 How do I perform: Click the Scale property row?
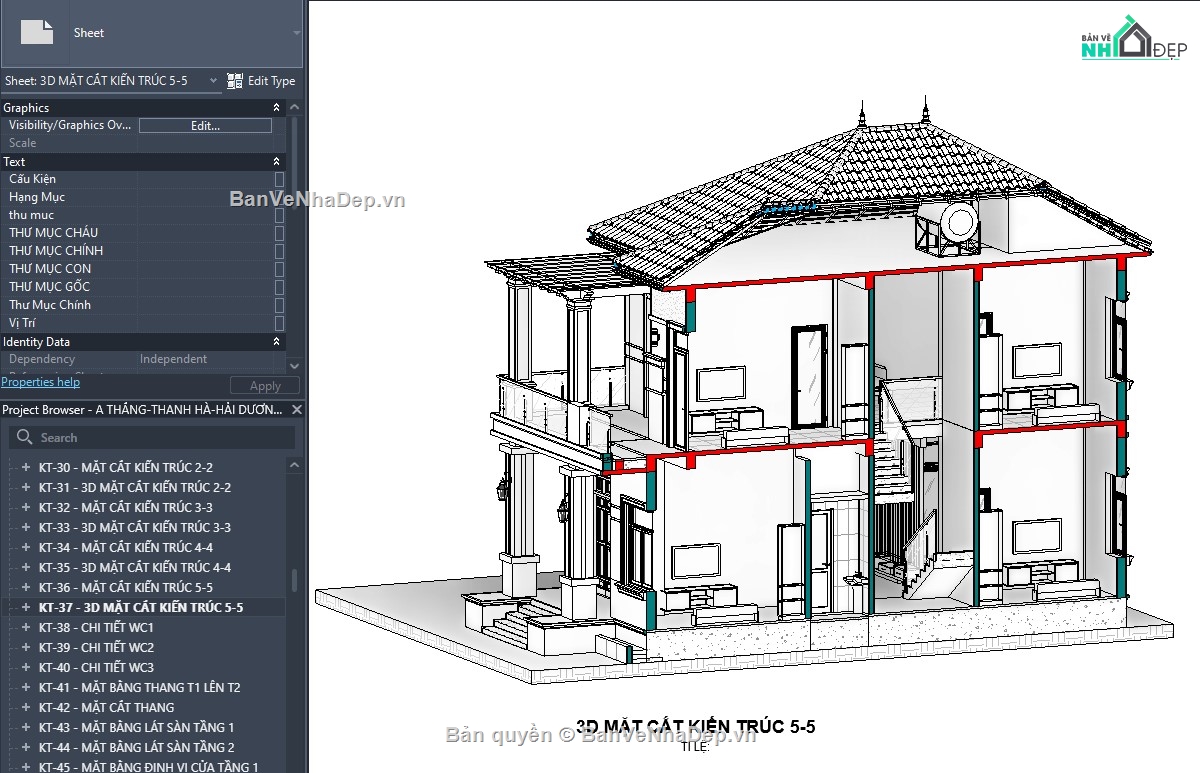coord(143,143)
